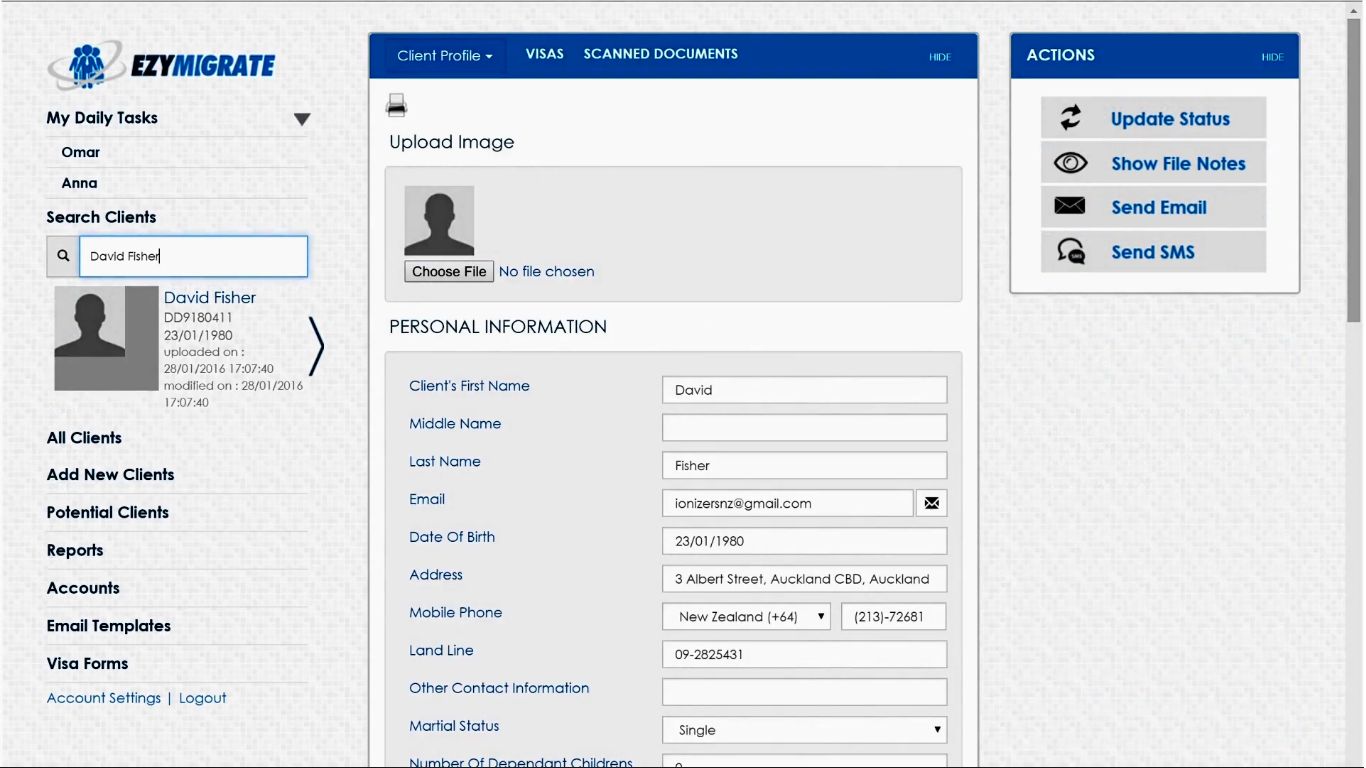The width and height of the screenshot is (1366, 768).
Task: Click the Send Email envelope icon
Action: pos(1070,207)
